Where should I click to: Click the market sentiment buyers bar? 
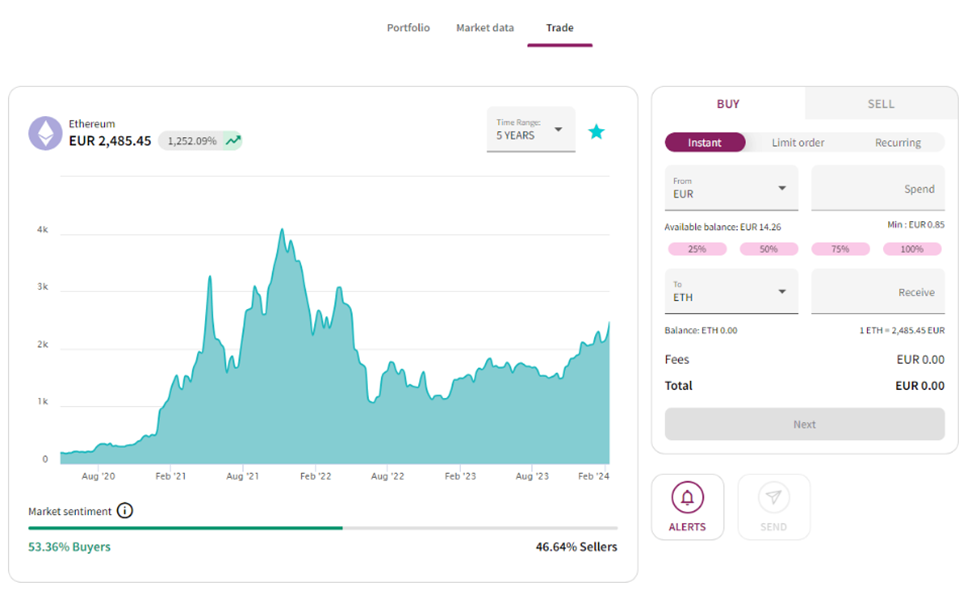pyautogui.click(x=185, y=527)
